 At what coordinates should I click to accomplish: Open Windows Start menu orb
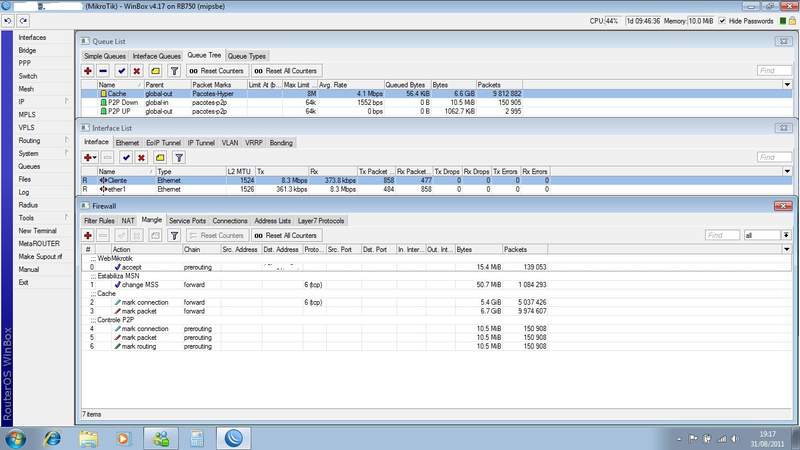pyautogui.click(x=16, y=438)
